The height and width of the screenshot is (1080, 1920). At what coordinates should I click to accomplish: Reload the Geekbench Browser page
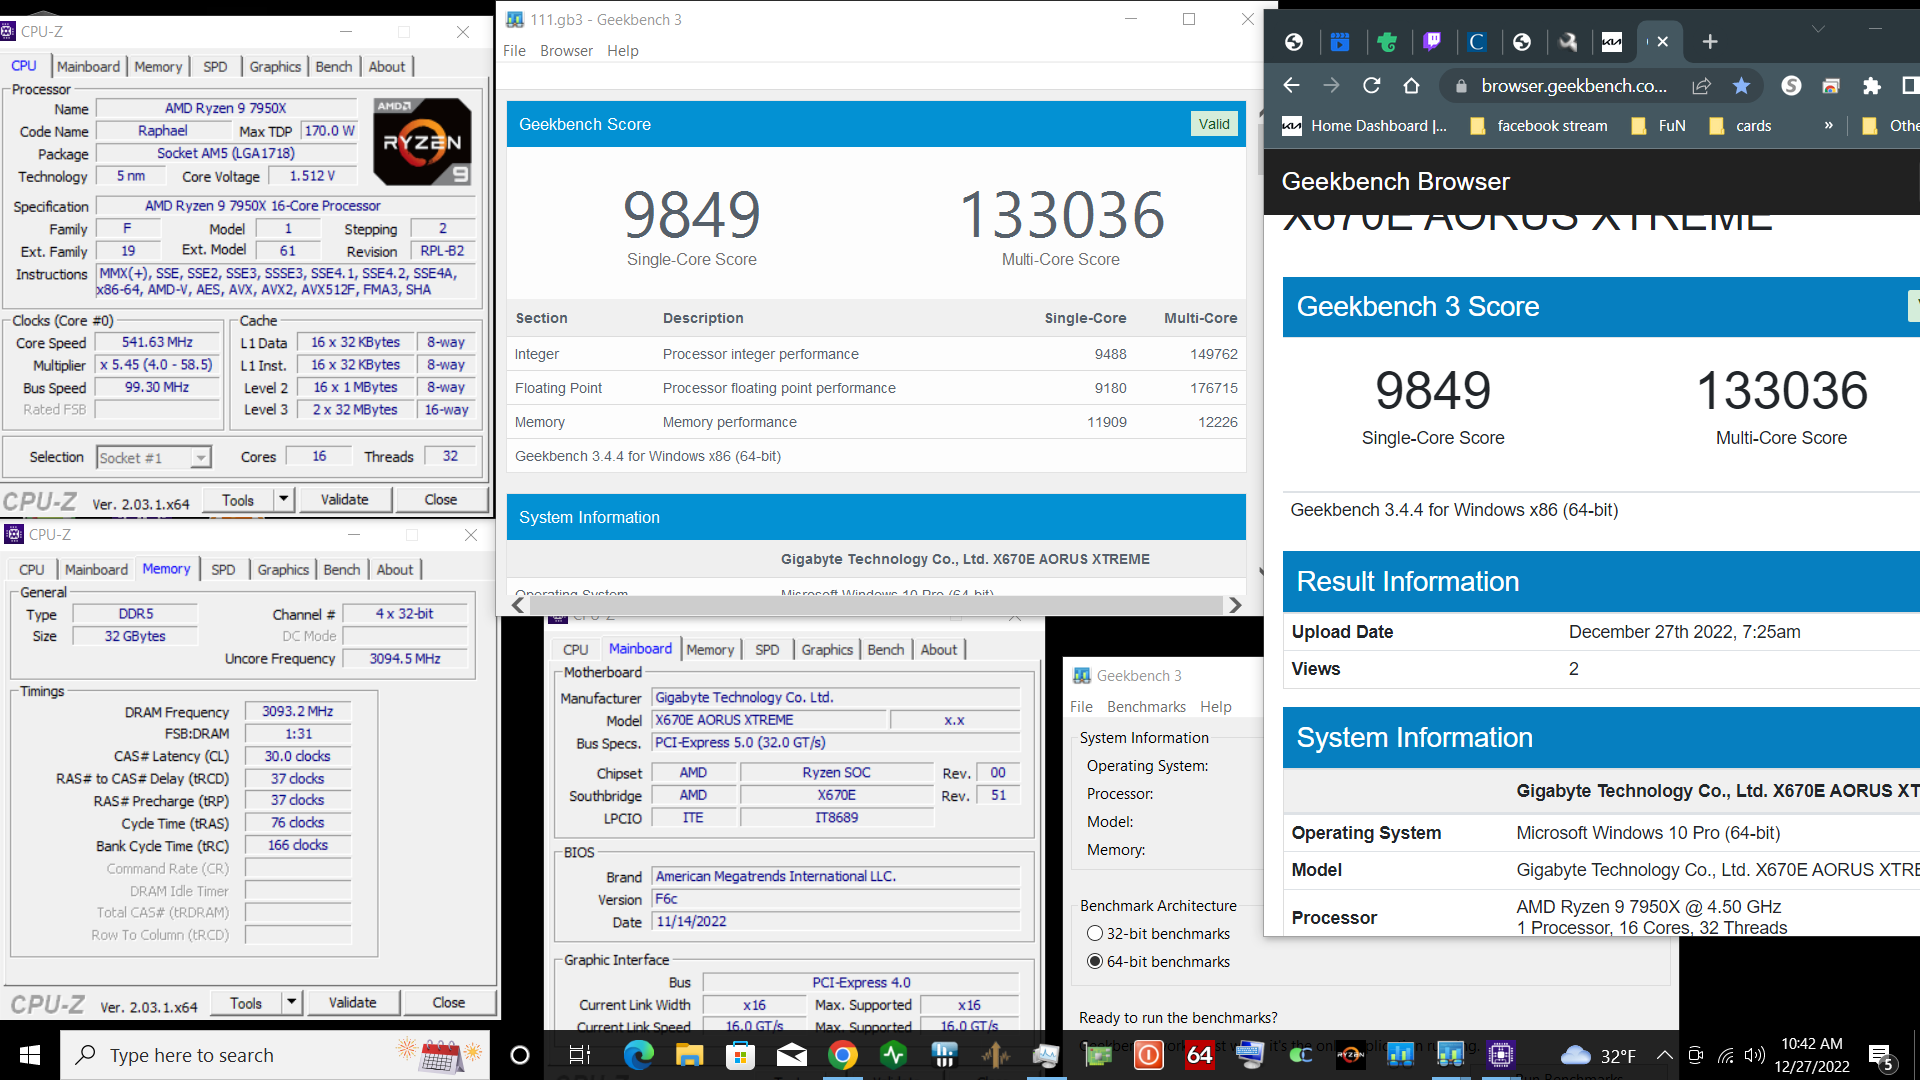(1371, 86)
